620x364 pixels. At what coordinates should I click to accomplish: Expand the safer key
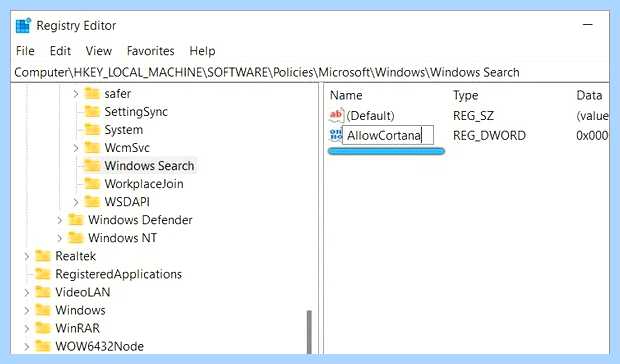76,94
